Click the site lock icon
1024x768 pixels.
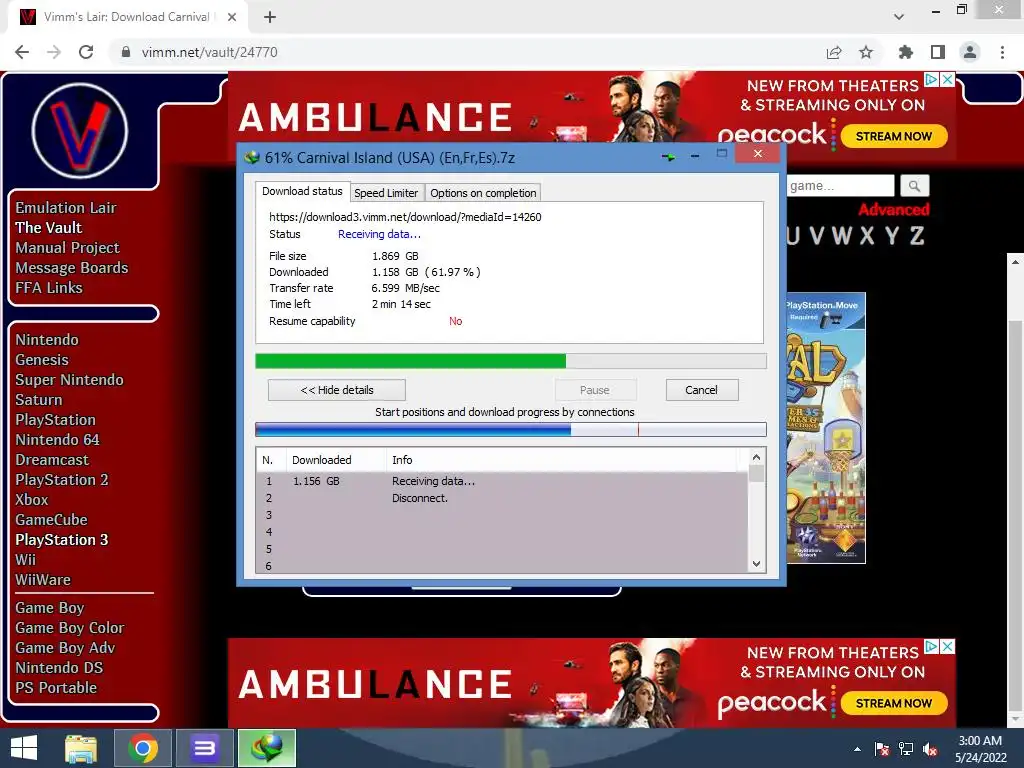(126, 52)
